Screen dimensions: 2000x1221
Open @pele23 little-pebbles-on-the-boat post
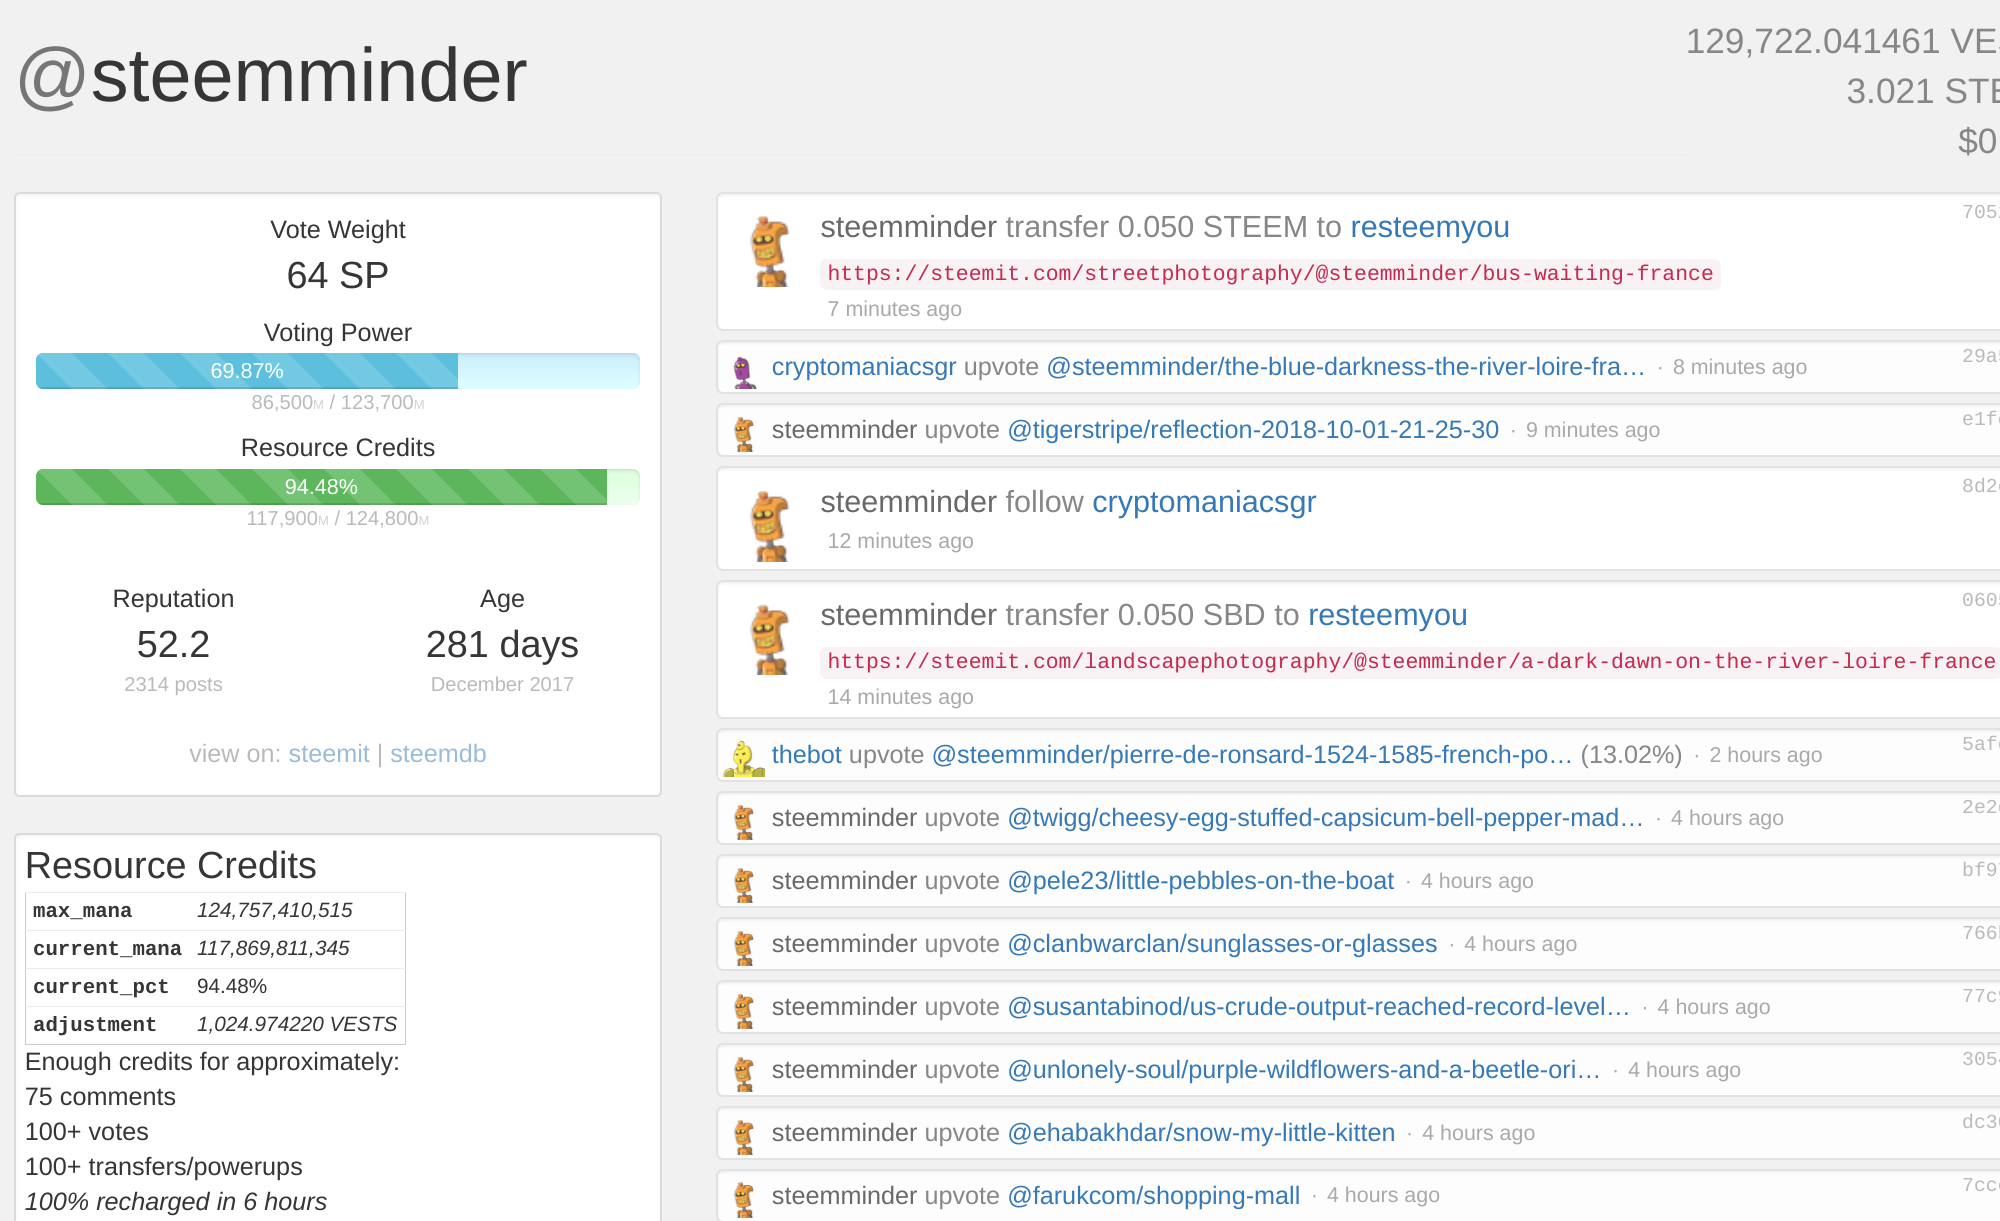coord(1200,881)
